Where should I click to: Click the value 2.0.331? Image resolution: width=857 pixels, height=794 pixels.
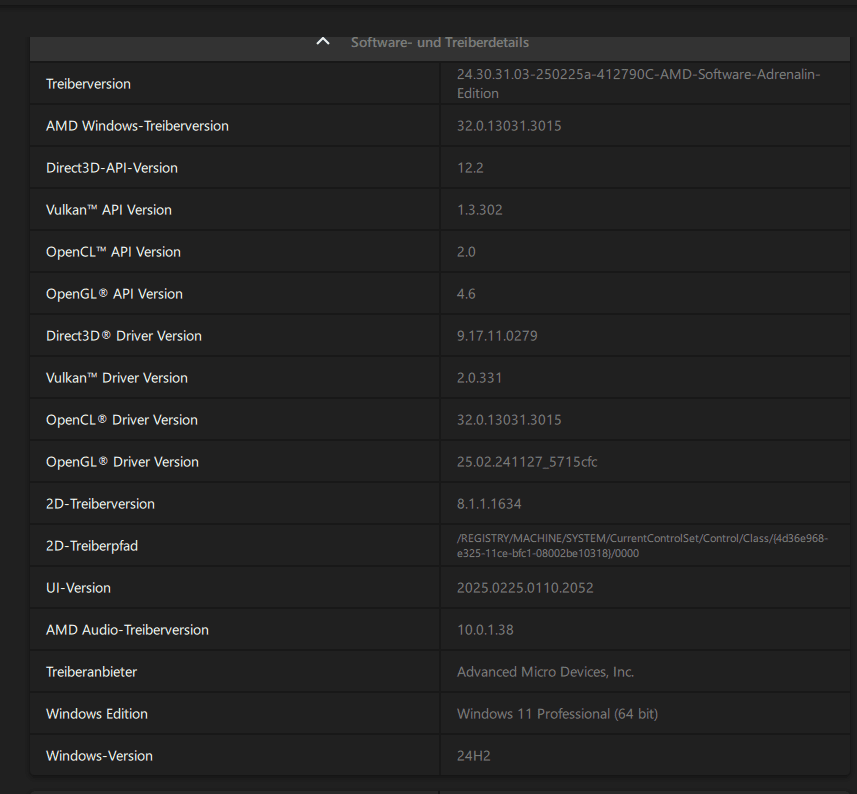[x=479, y=378]
